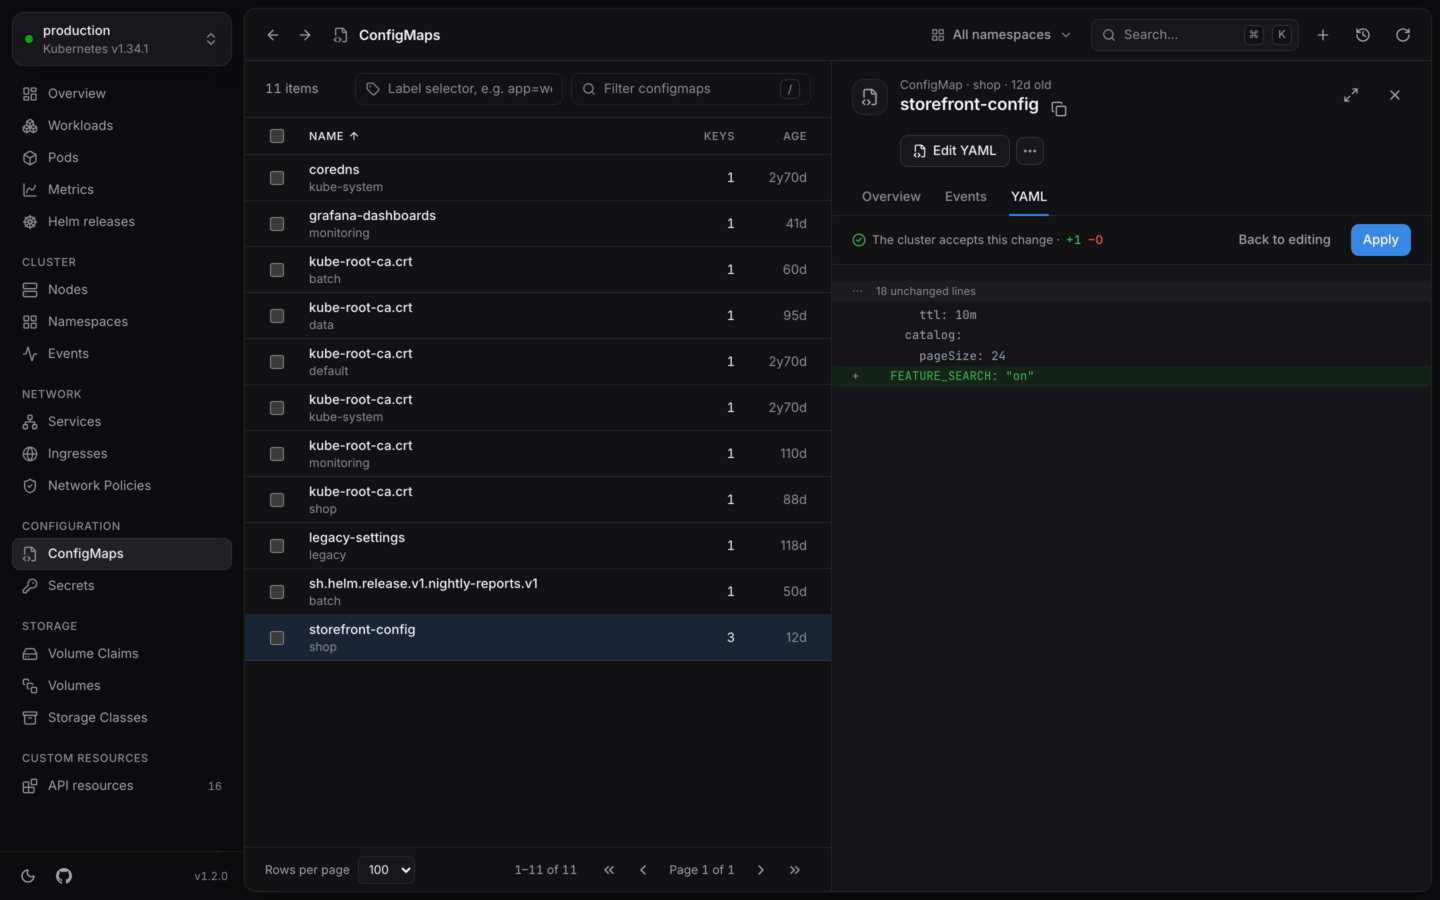1440x900 pixels.
Task: Open the global Search box
Action: point(1195,35)
